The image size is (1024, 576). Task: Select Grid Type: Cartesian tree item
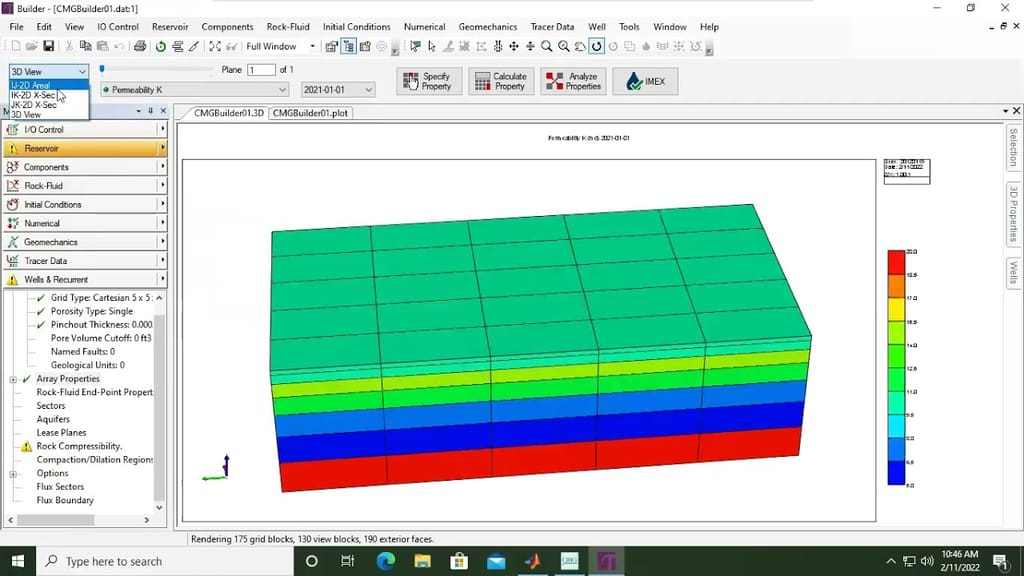101,298
